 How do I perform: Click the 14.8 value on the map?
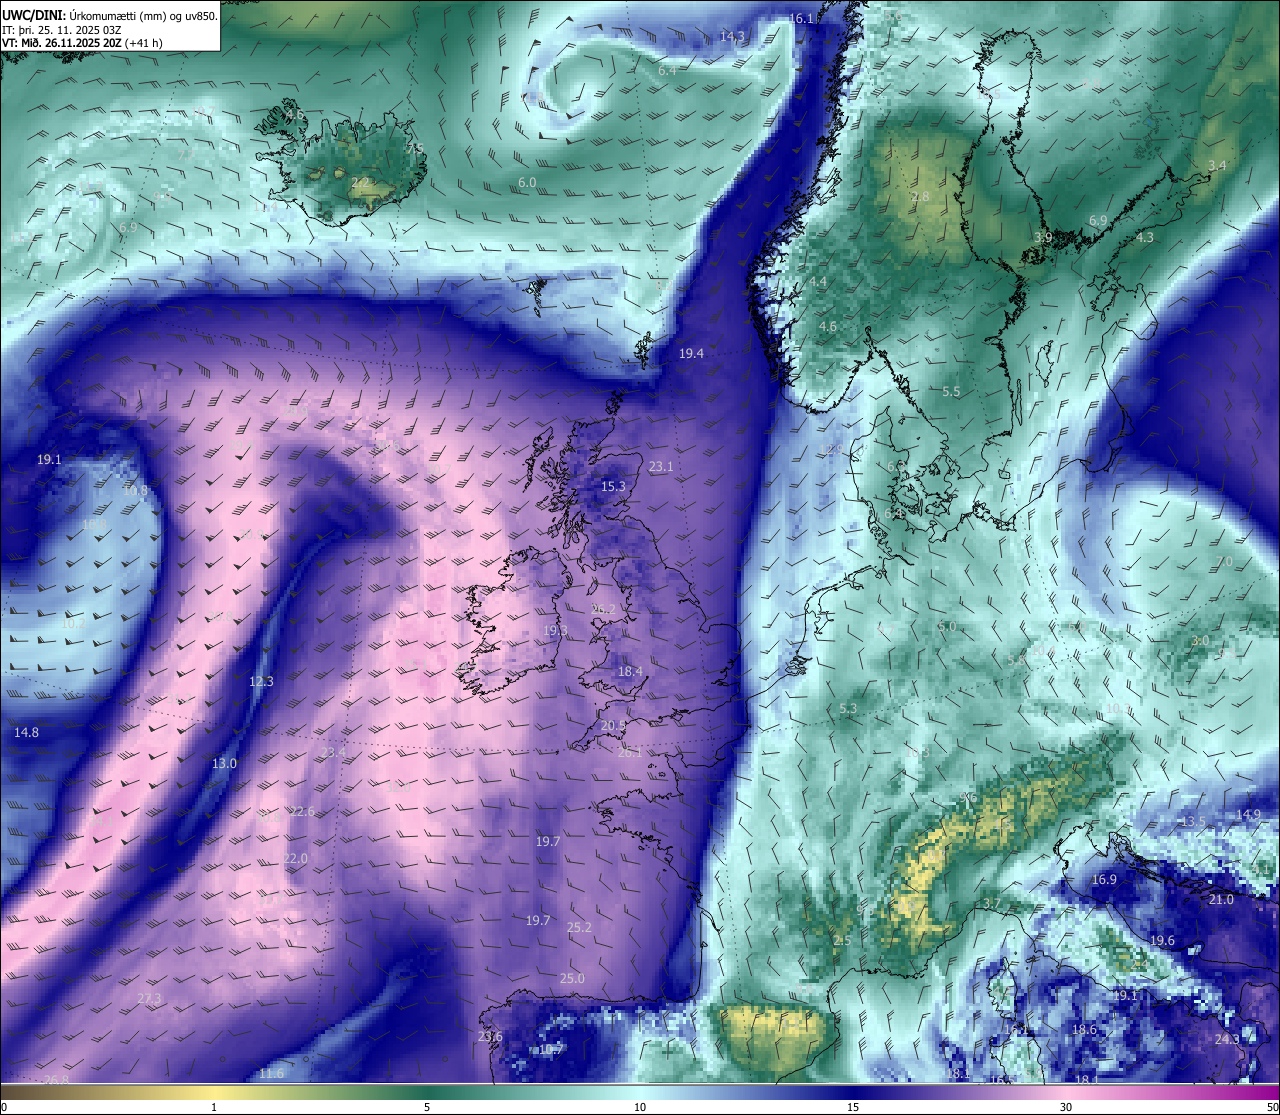(x=26, y=733)
